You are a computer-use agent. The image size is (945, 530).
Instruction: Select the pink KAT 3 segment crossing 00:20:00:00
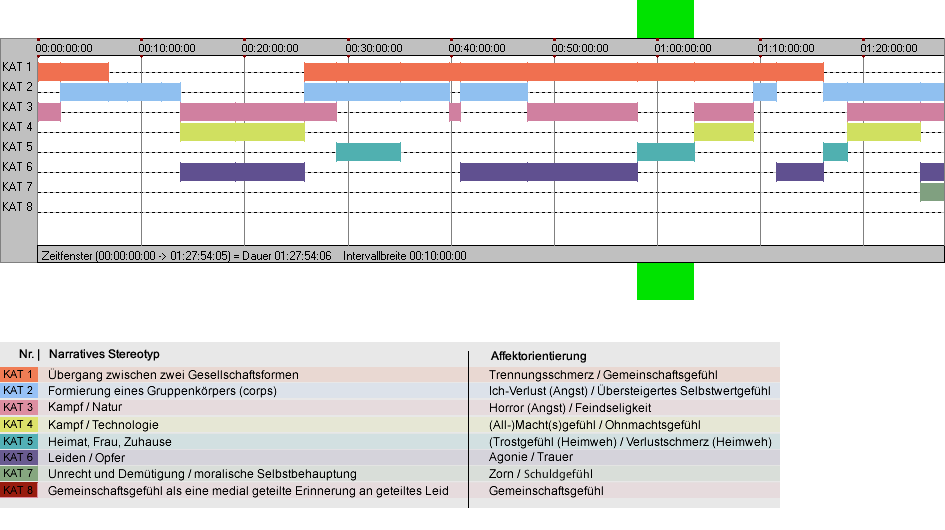(259, 112)
